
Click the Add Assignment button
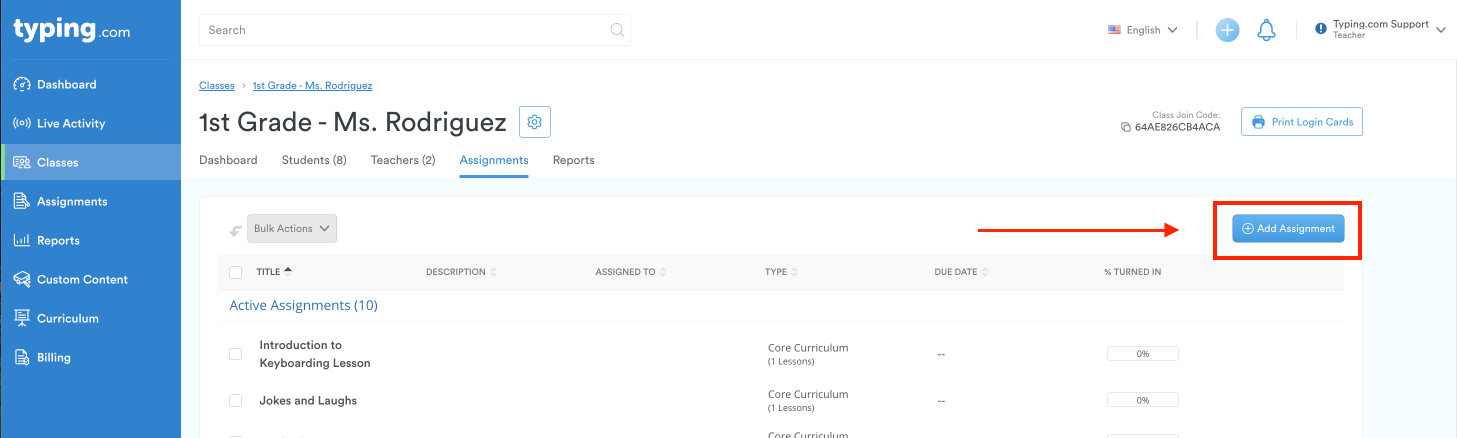(x=1288, y=229)
